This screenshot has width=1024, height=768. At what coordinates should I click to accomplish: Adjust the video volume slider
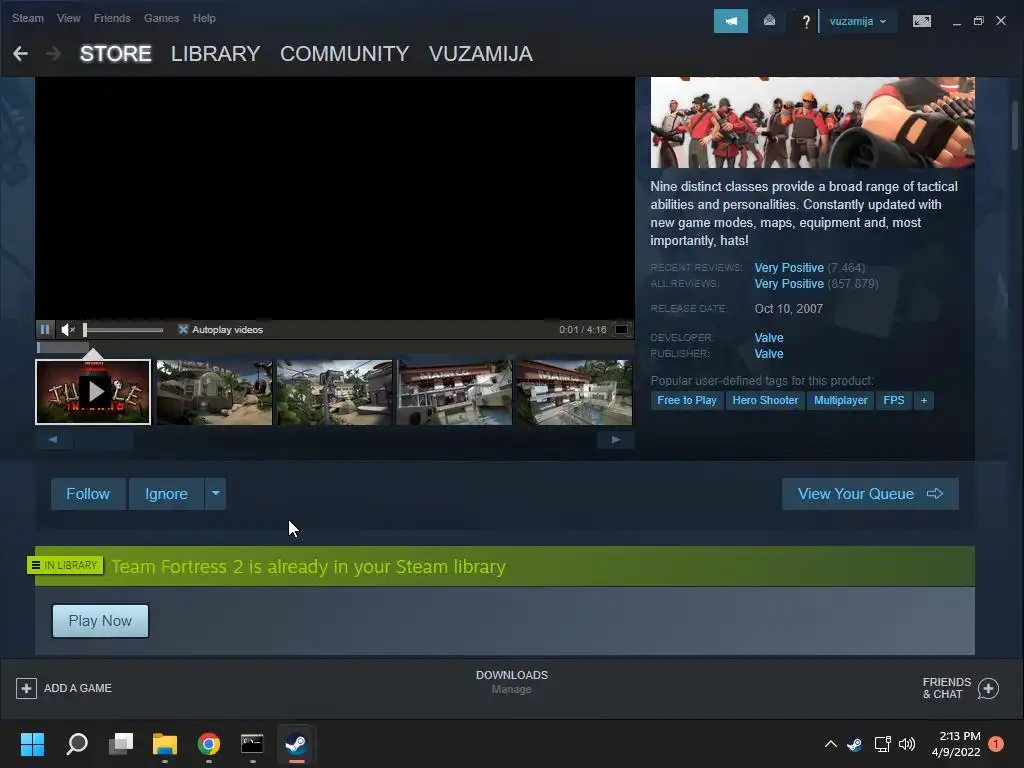123,330
